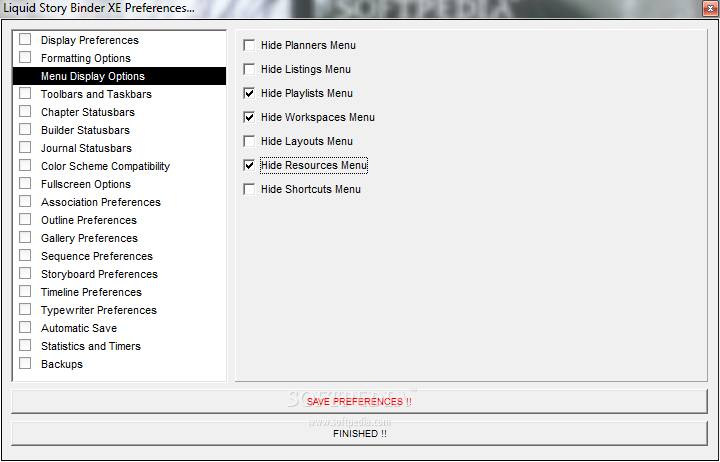Click the box beside Backups

click(25, 363)
